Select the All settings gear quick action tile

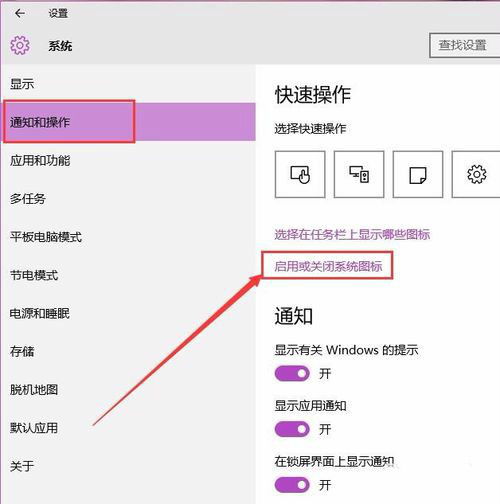coord(476,174)
